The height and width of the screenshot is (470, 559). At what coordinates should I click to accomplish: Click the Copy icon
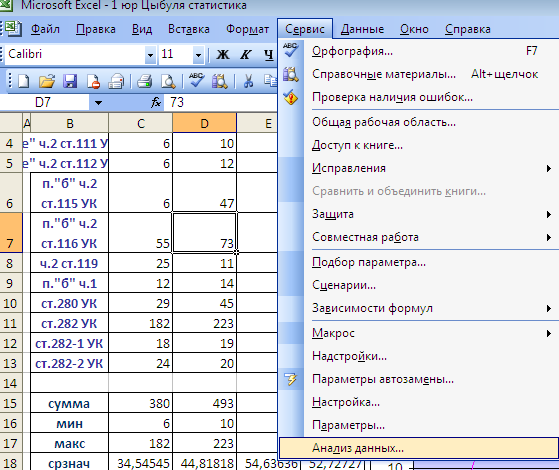[x=271, y=82]
